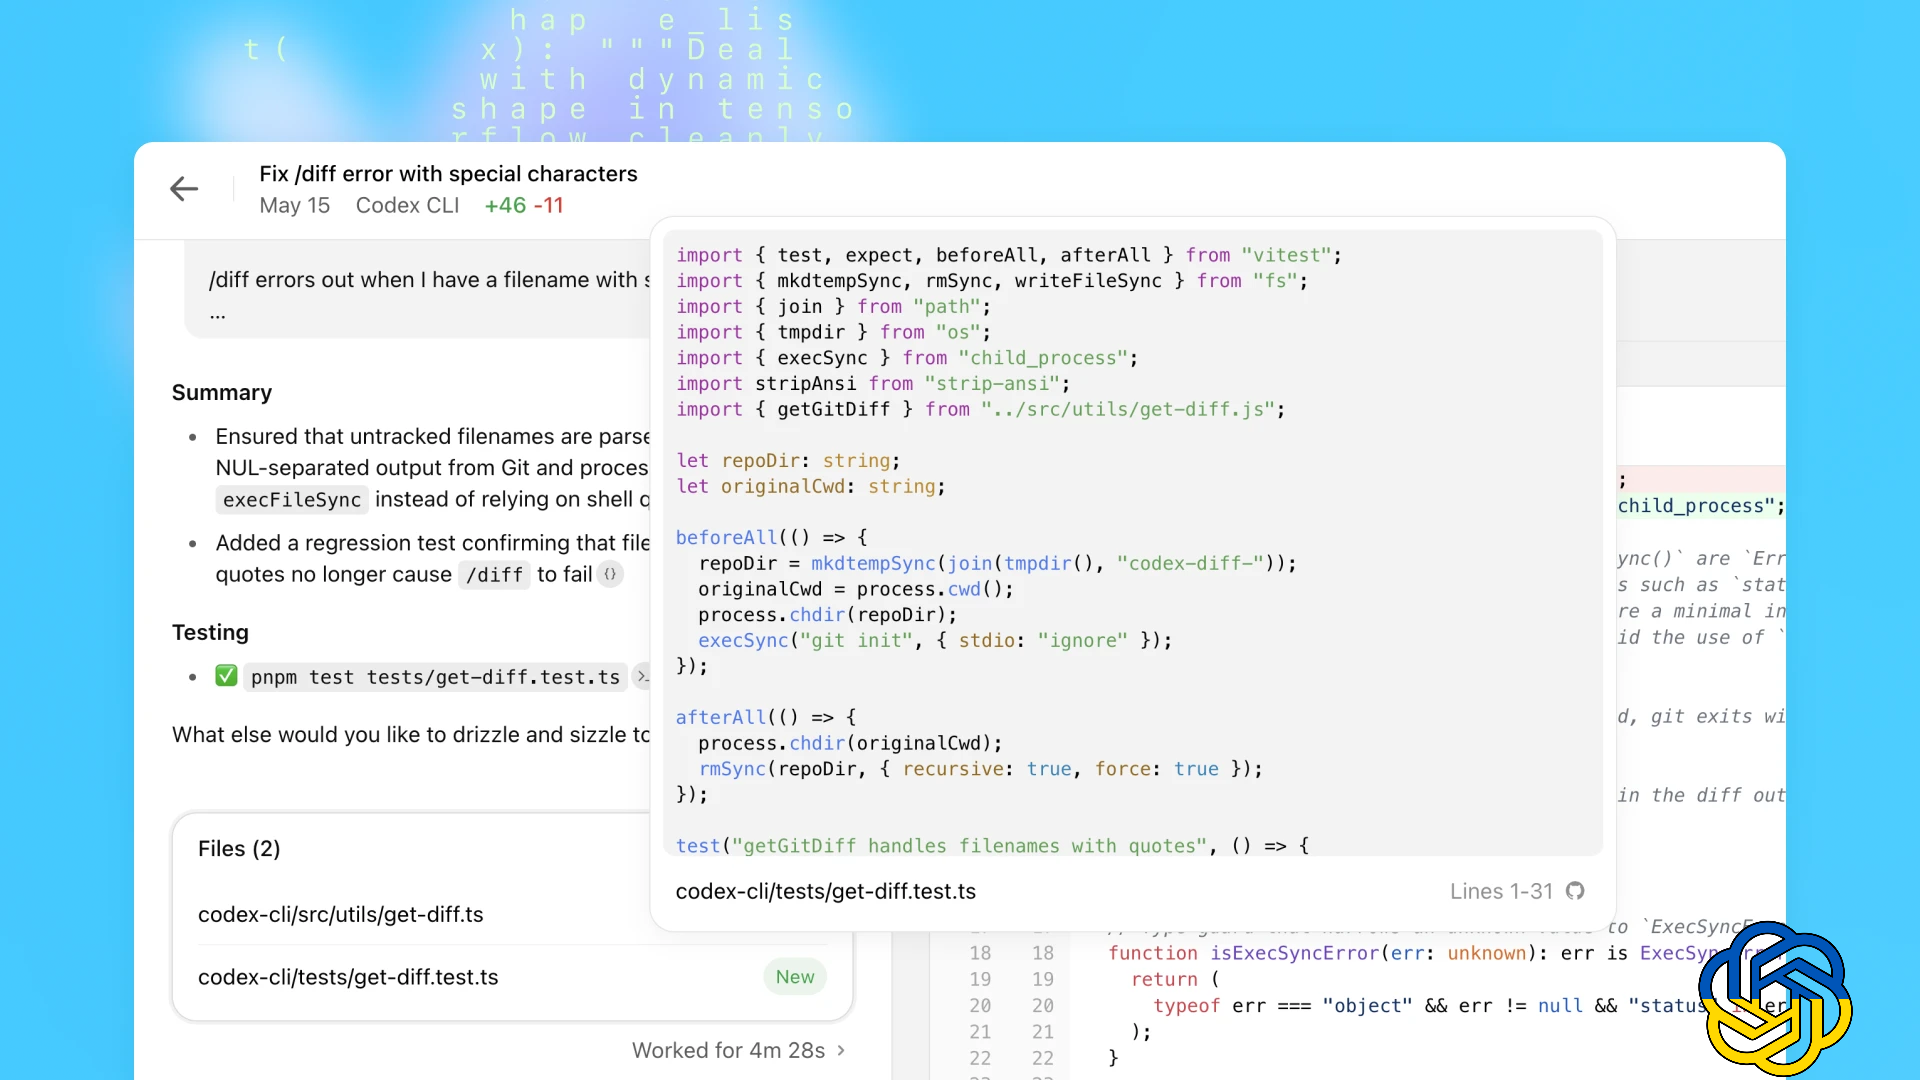Click the inline code 'execFileSync' in Summary
The width and height of the screenshot is (1920, 1080).
(292, 499)
